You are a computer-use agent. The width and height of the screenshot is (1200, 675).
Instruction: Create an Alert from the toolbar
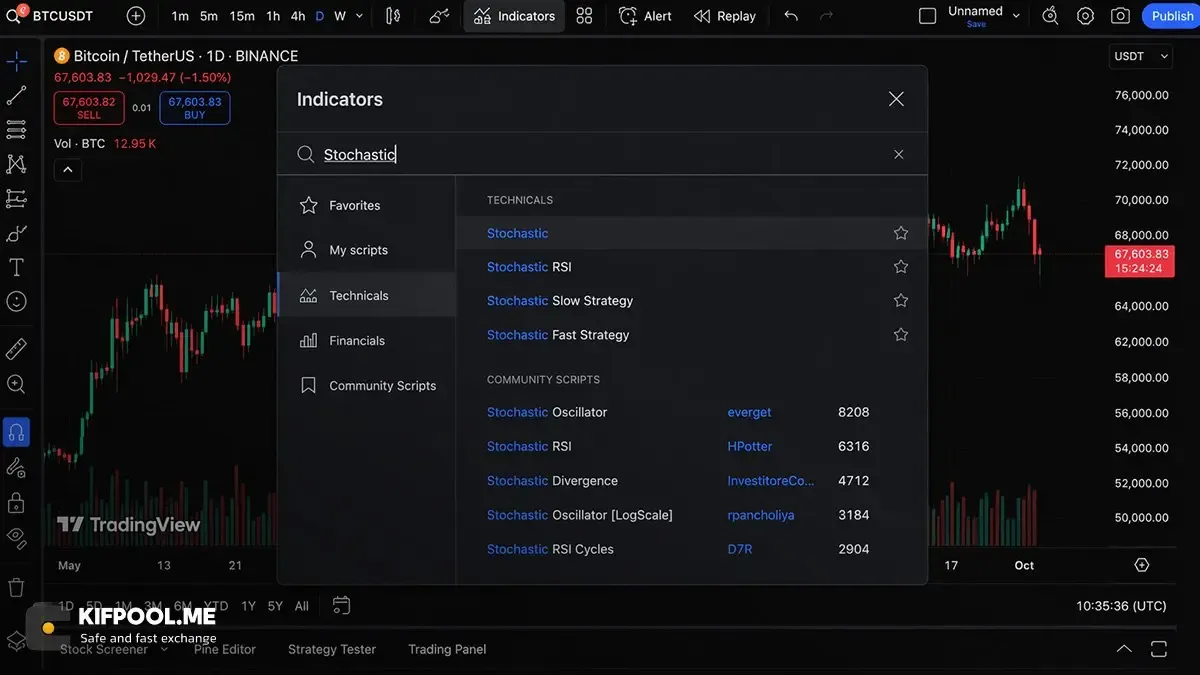click(645, 16)
